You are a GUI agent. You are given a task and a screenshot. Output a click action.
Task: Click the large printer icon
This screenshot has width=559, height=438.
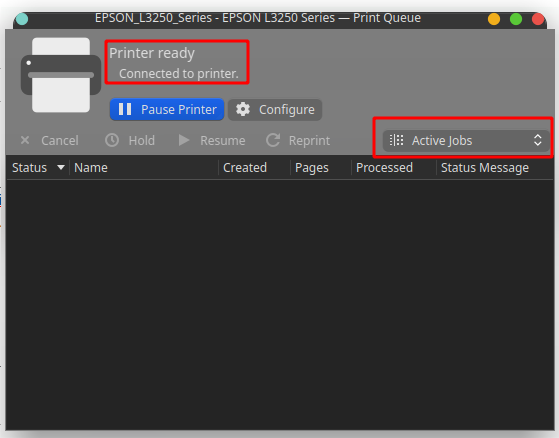pyautogui.click(x=61, y=75)
